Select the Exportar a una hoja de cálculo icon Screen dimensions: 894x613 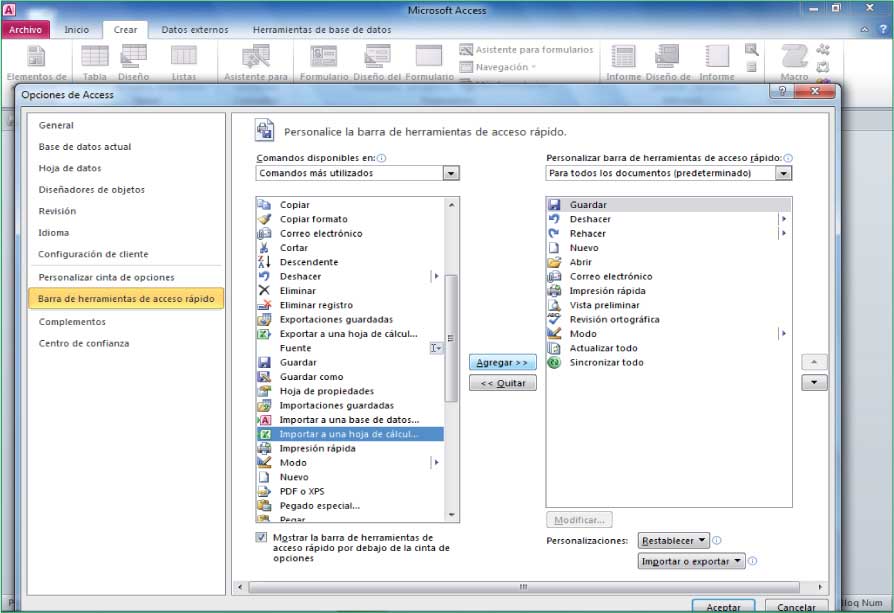click(x=264, y=334)
